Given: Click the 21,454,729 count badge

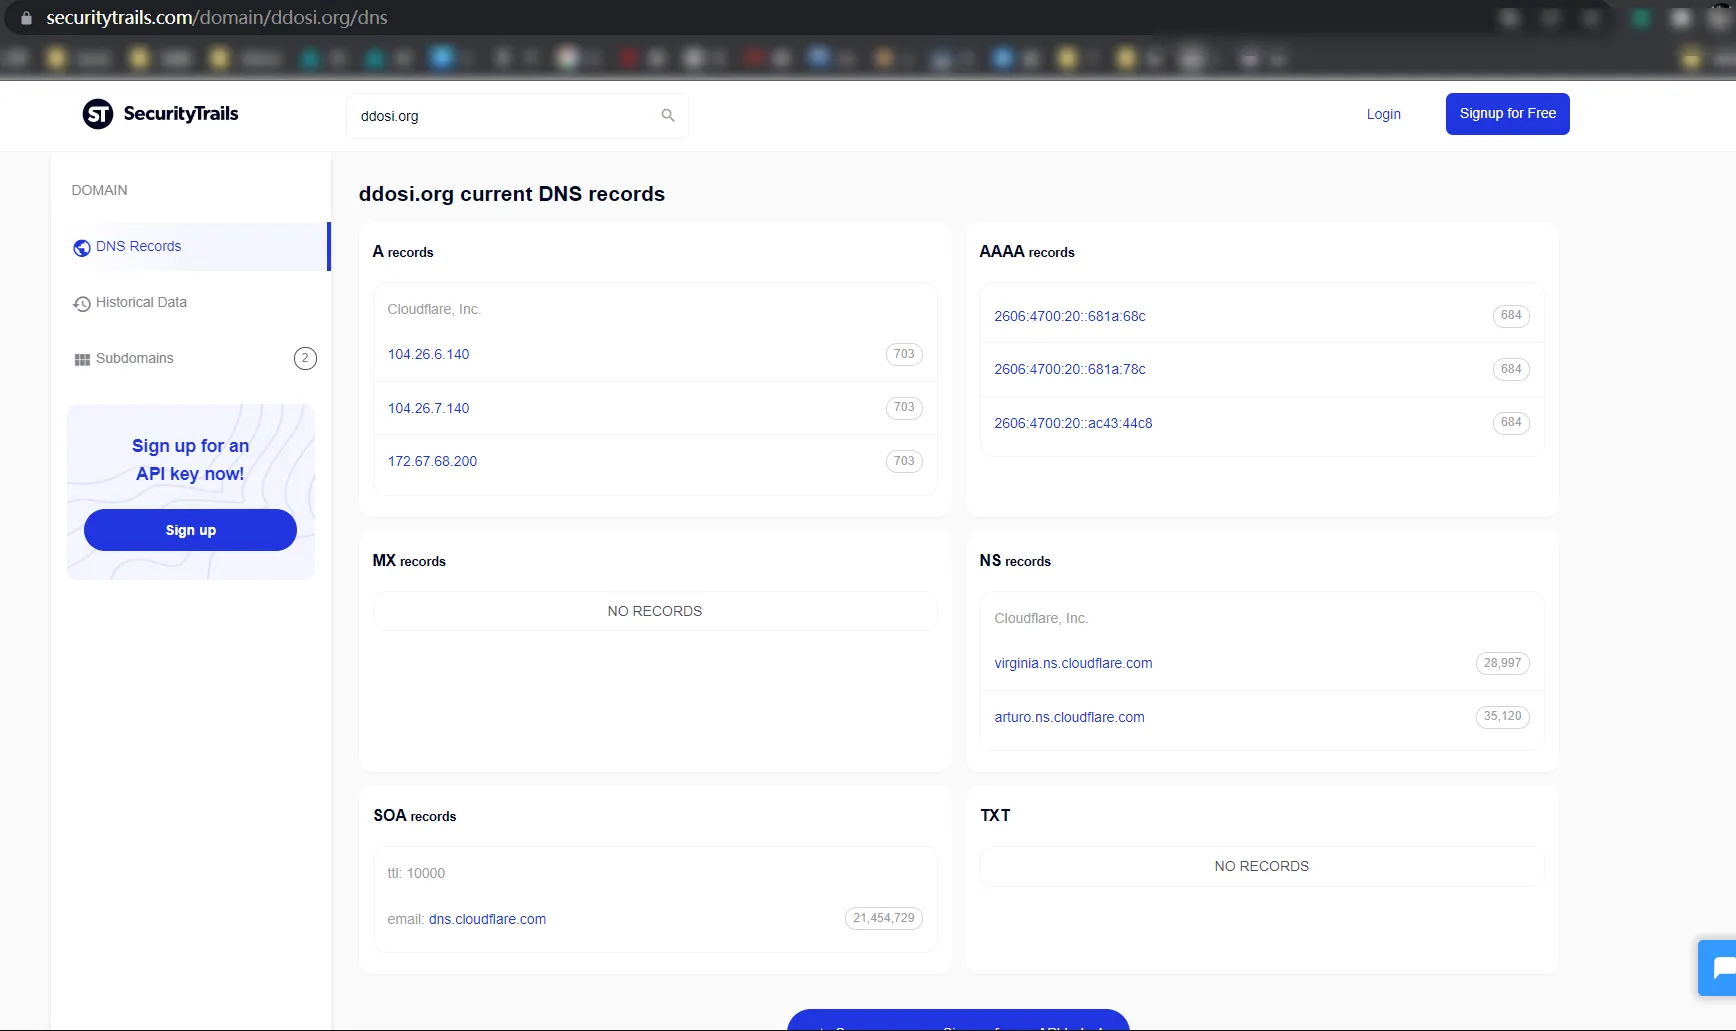Looking at the screenshot, I should tap(883, 918).
